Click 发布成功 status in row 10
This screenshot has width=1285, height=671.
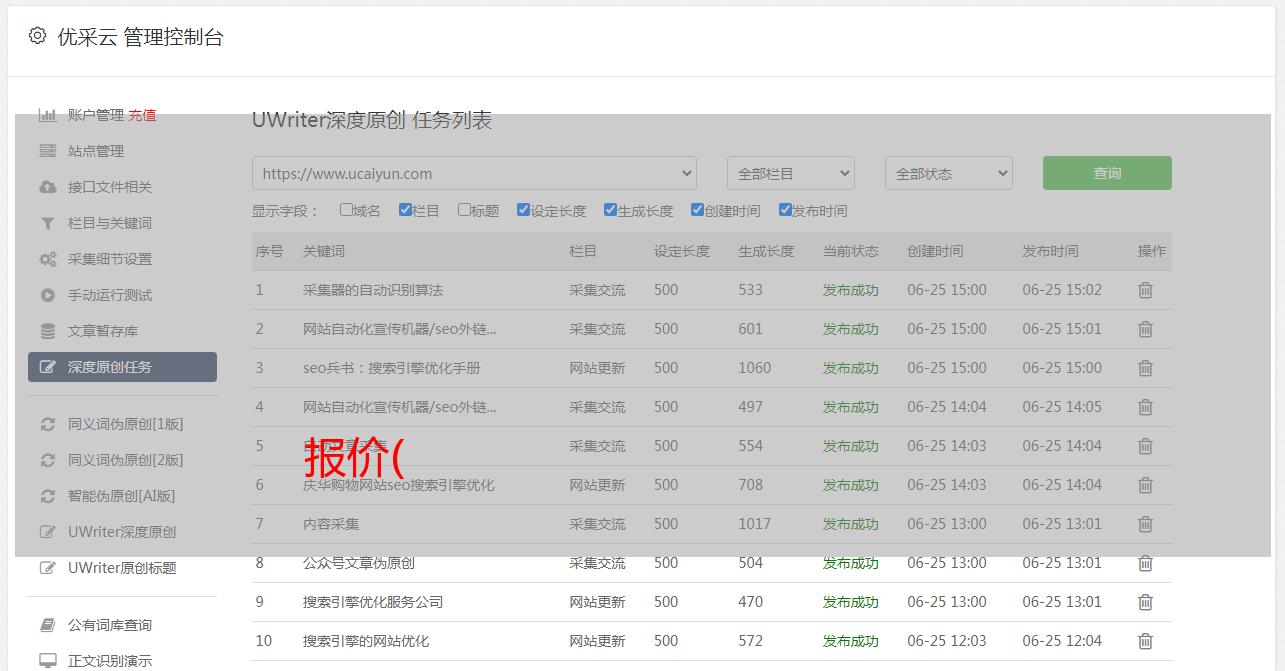pyautogui.click(x=851, y=641)
